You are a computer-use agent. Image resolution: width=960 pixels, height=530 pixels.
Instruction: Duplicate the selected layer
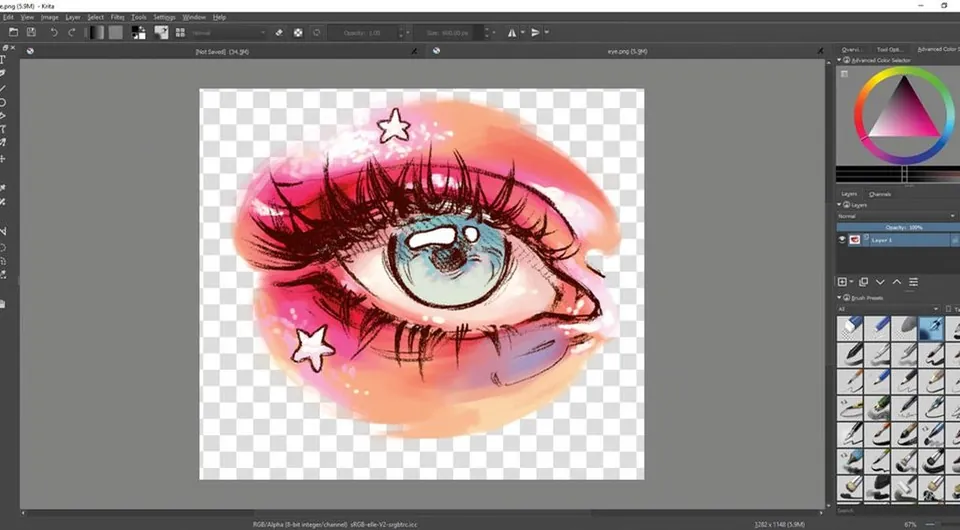tap(863, 282)
